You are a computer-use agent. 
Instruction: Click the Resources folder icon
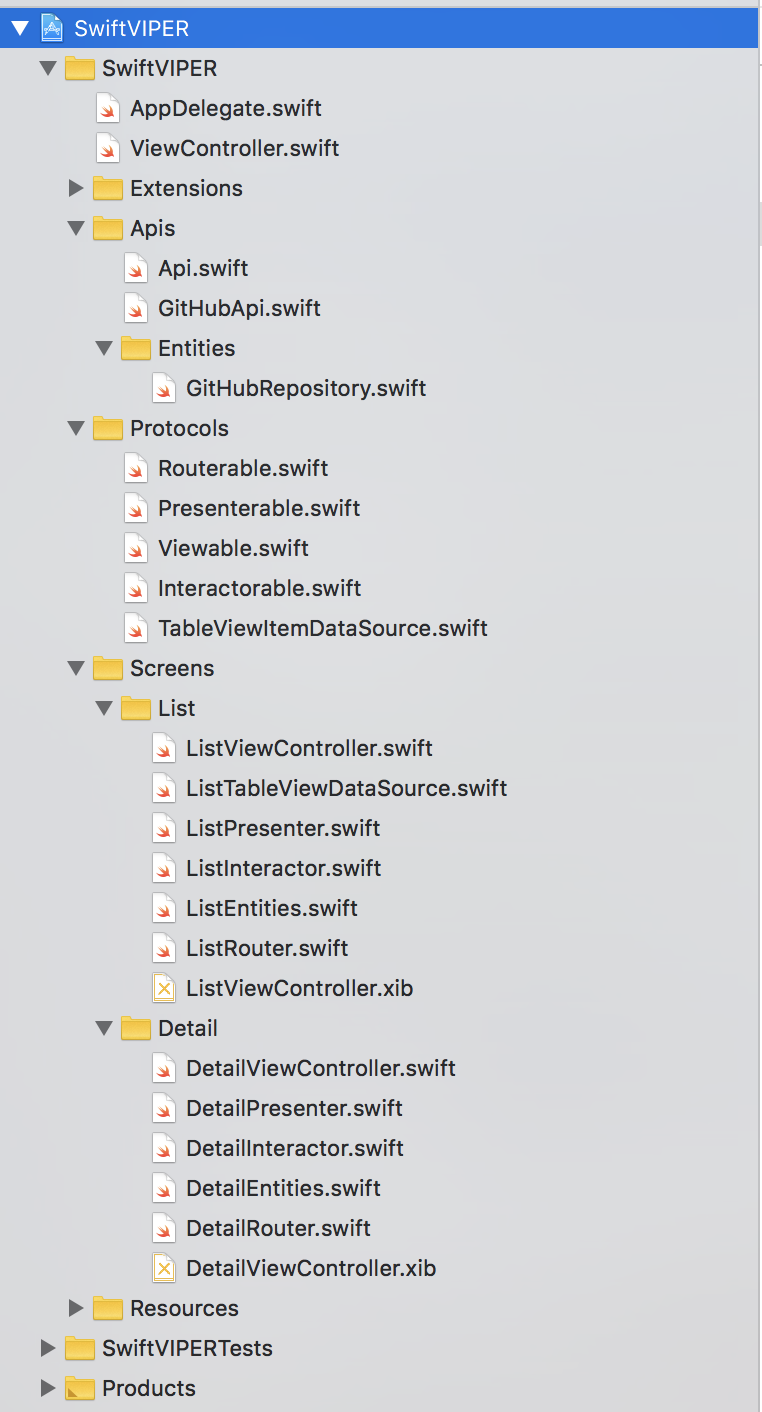coord(107,1308)
